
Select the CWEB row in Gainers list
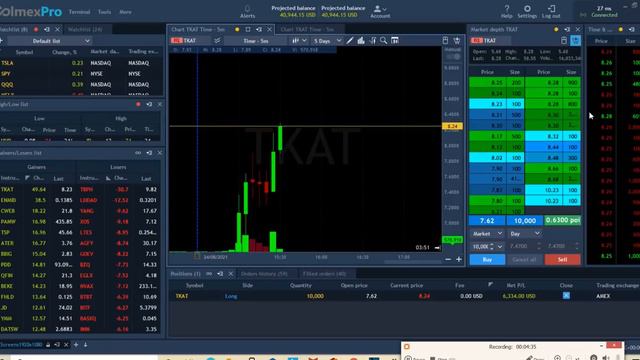(x=39, y=211)
